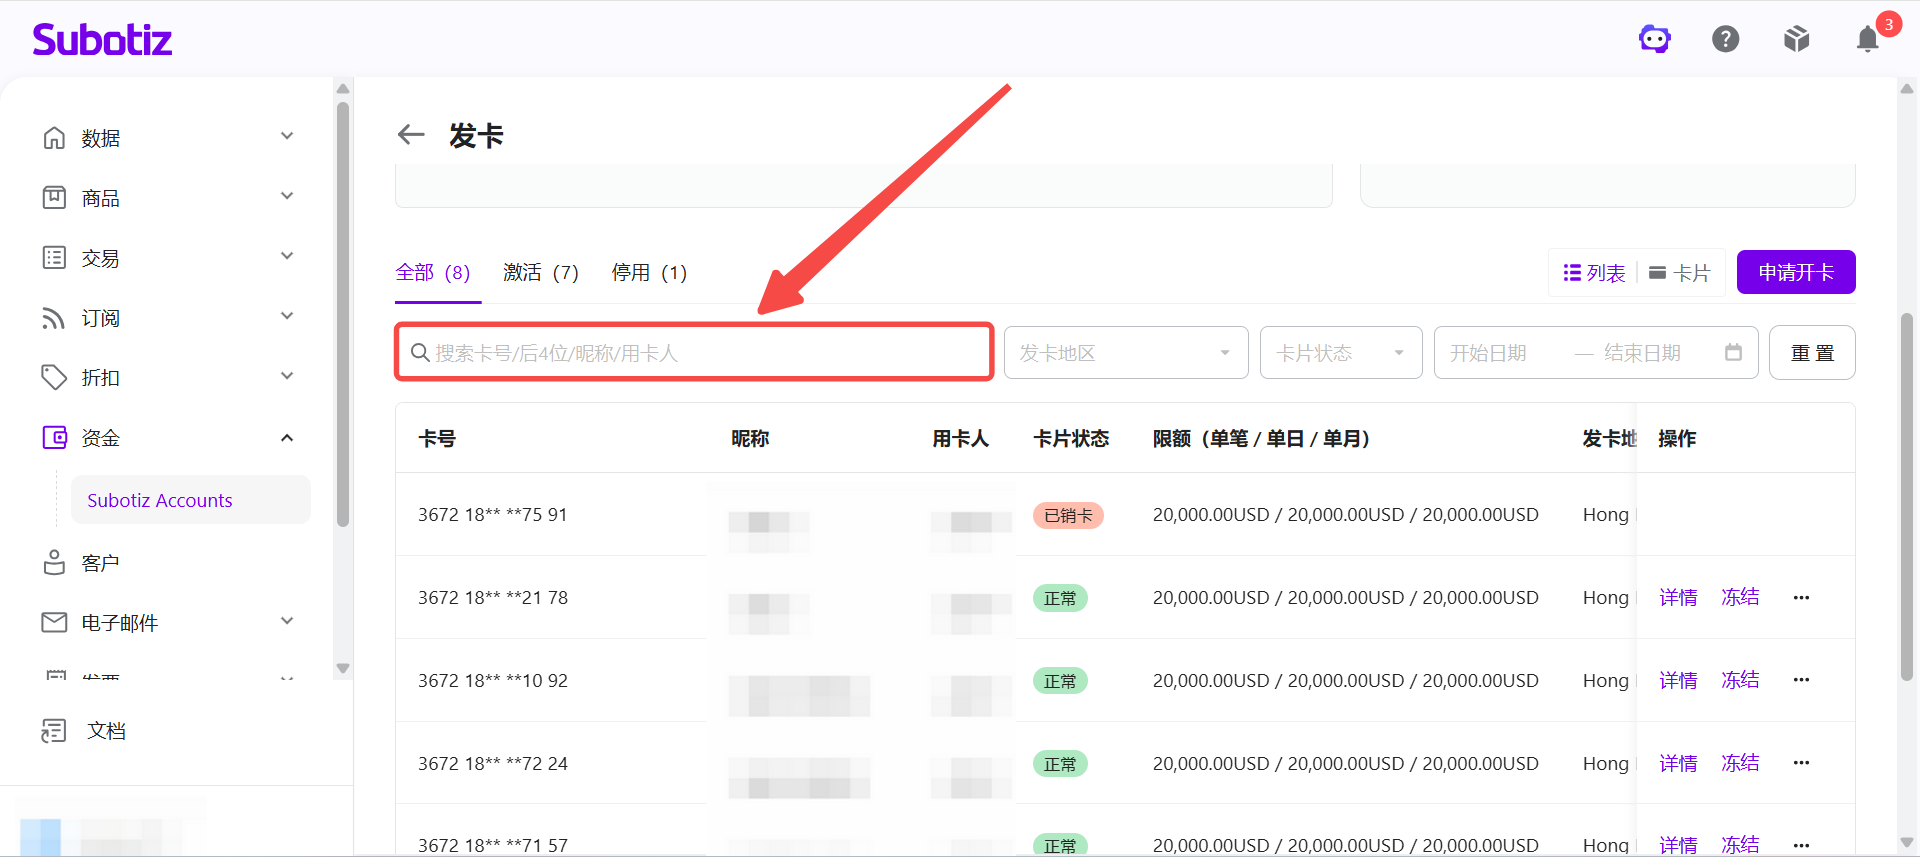Expand the 订阅 menu chevron
This screenshot has height=857, width=1920.
(287, 316)
